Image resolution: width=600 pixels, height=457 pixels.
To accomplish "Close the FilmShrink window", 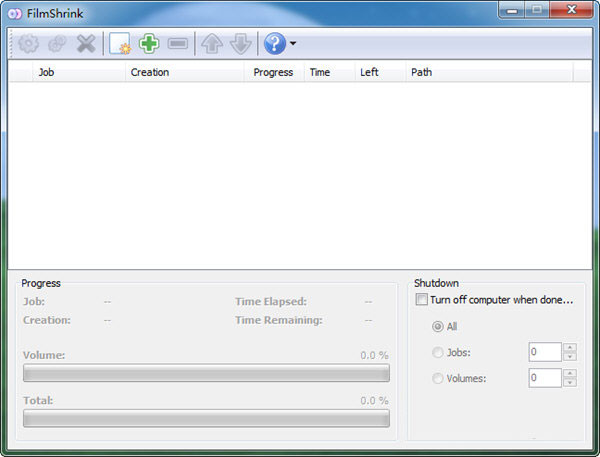I will pos(571,10).
